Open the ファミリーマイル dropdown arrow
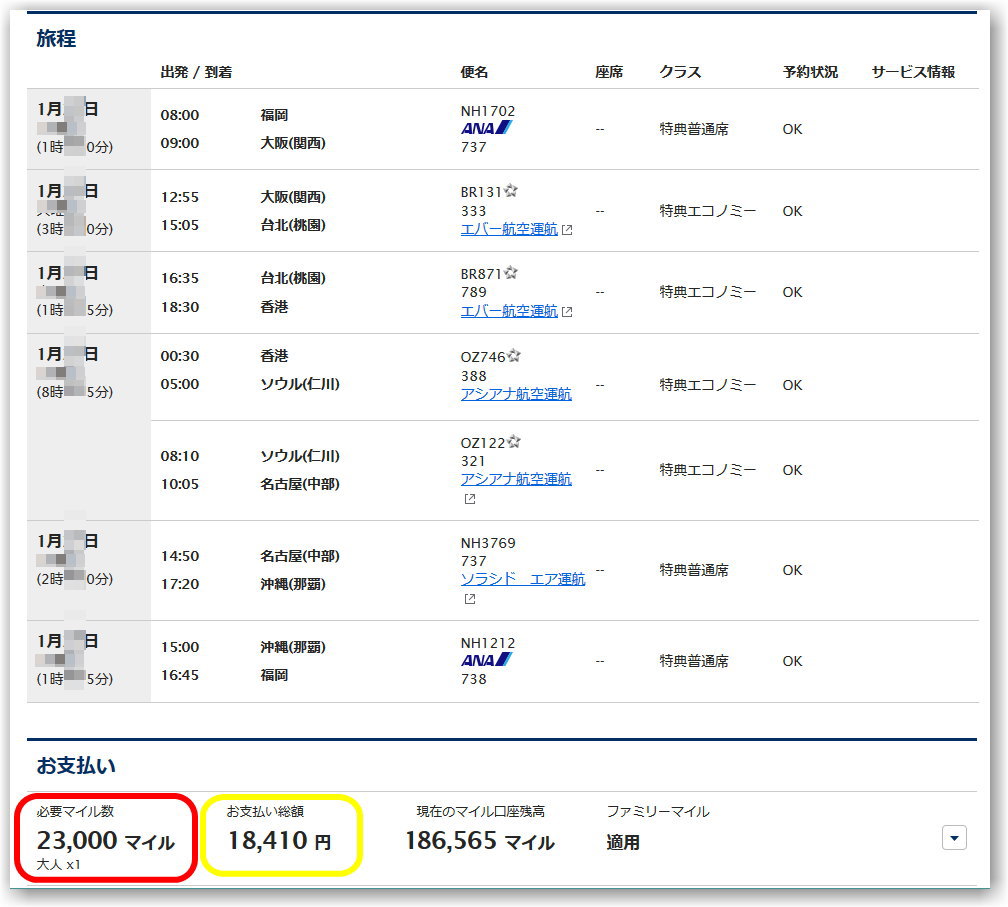1008x907 pixels. point(953,838)
